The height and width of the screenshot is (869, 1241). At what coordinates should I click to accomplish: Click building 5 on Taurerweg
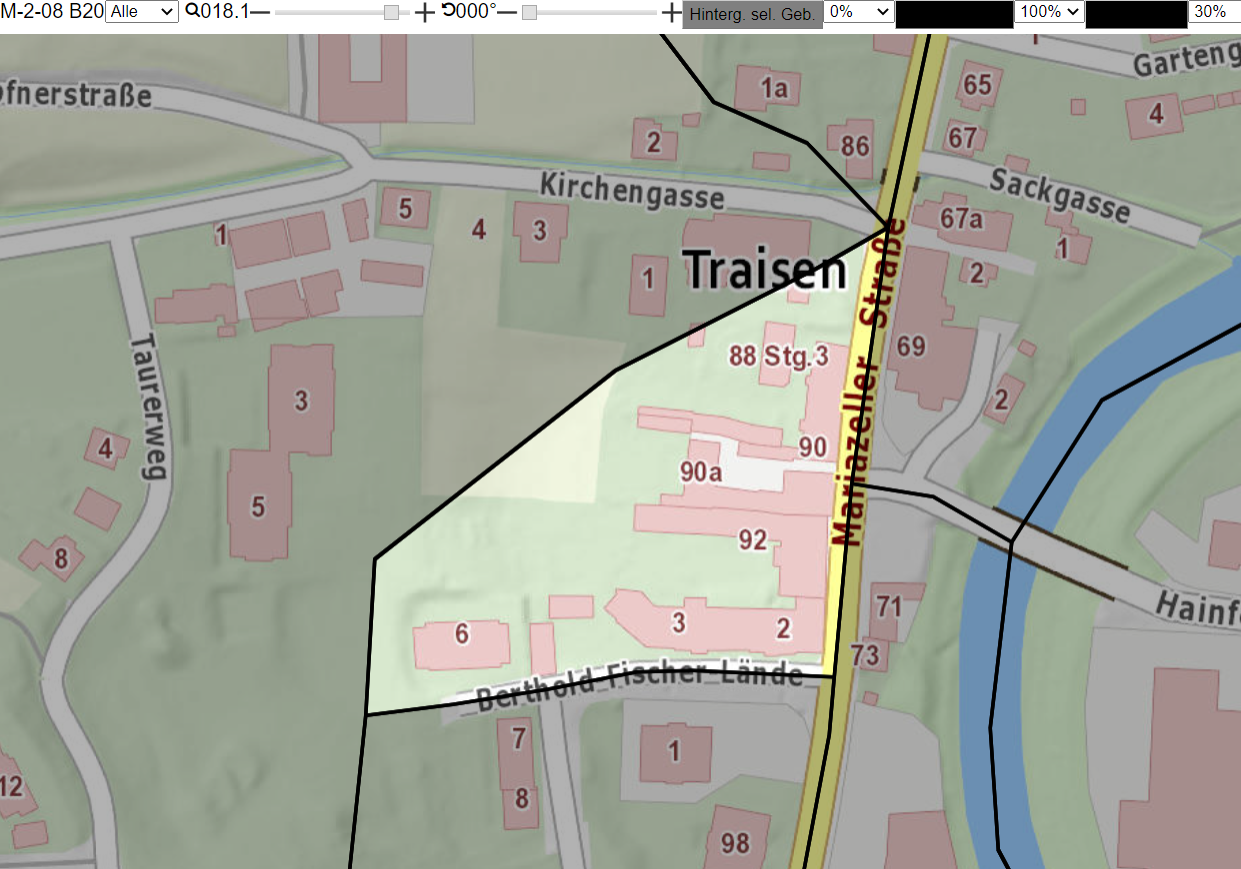point(259,504)
